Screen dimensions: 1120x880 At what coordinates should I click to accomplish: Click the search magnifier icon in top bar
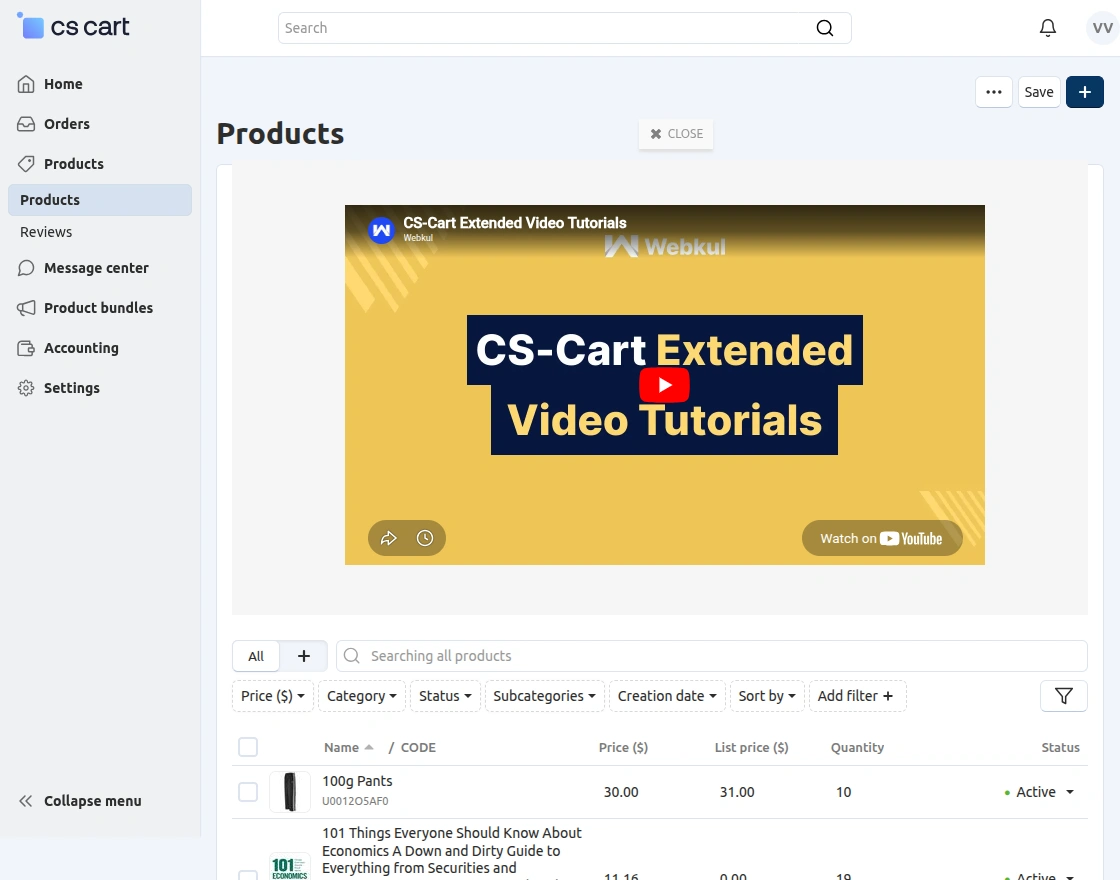824,28
